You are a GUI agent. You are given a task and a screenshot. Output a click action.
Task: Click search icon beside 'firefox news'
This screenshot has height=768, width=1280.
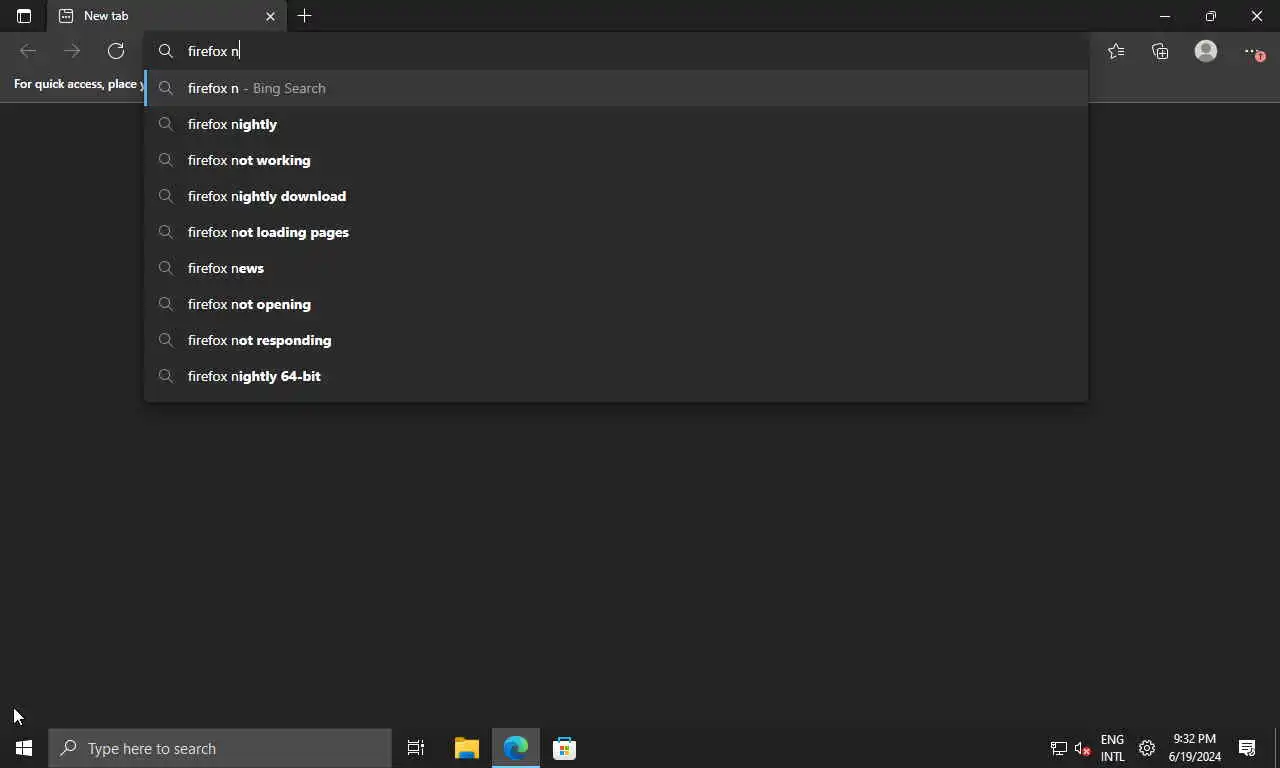[166, 268]
